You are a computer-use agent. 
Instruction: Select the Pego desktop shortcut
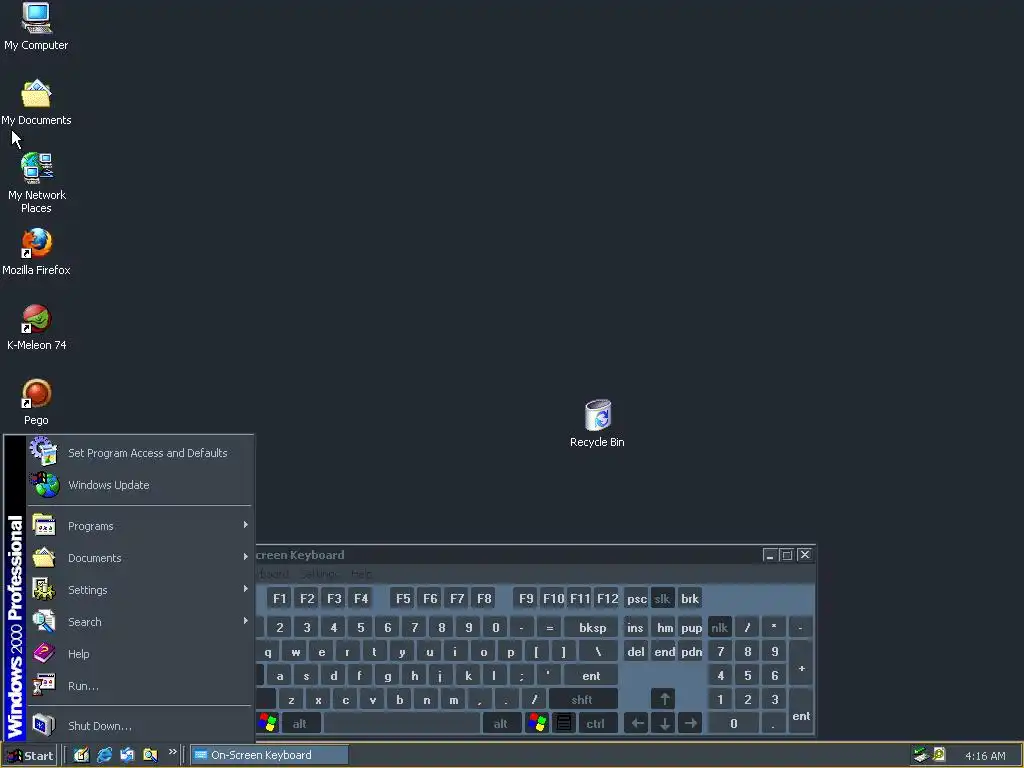point(36,402)
